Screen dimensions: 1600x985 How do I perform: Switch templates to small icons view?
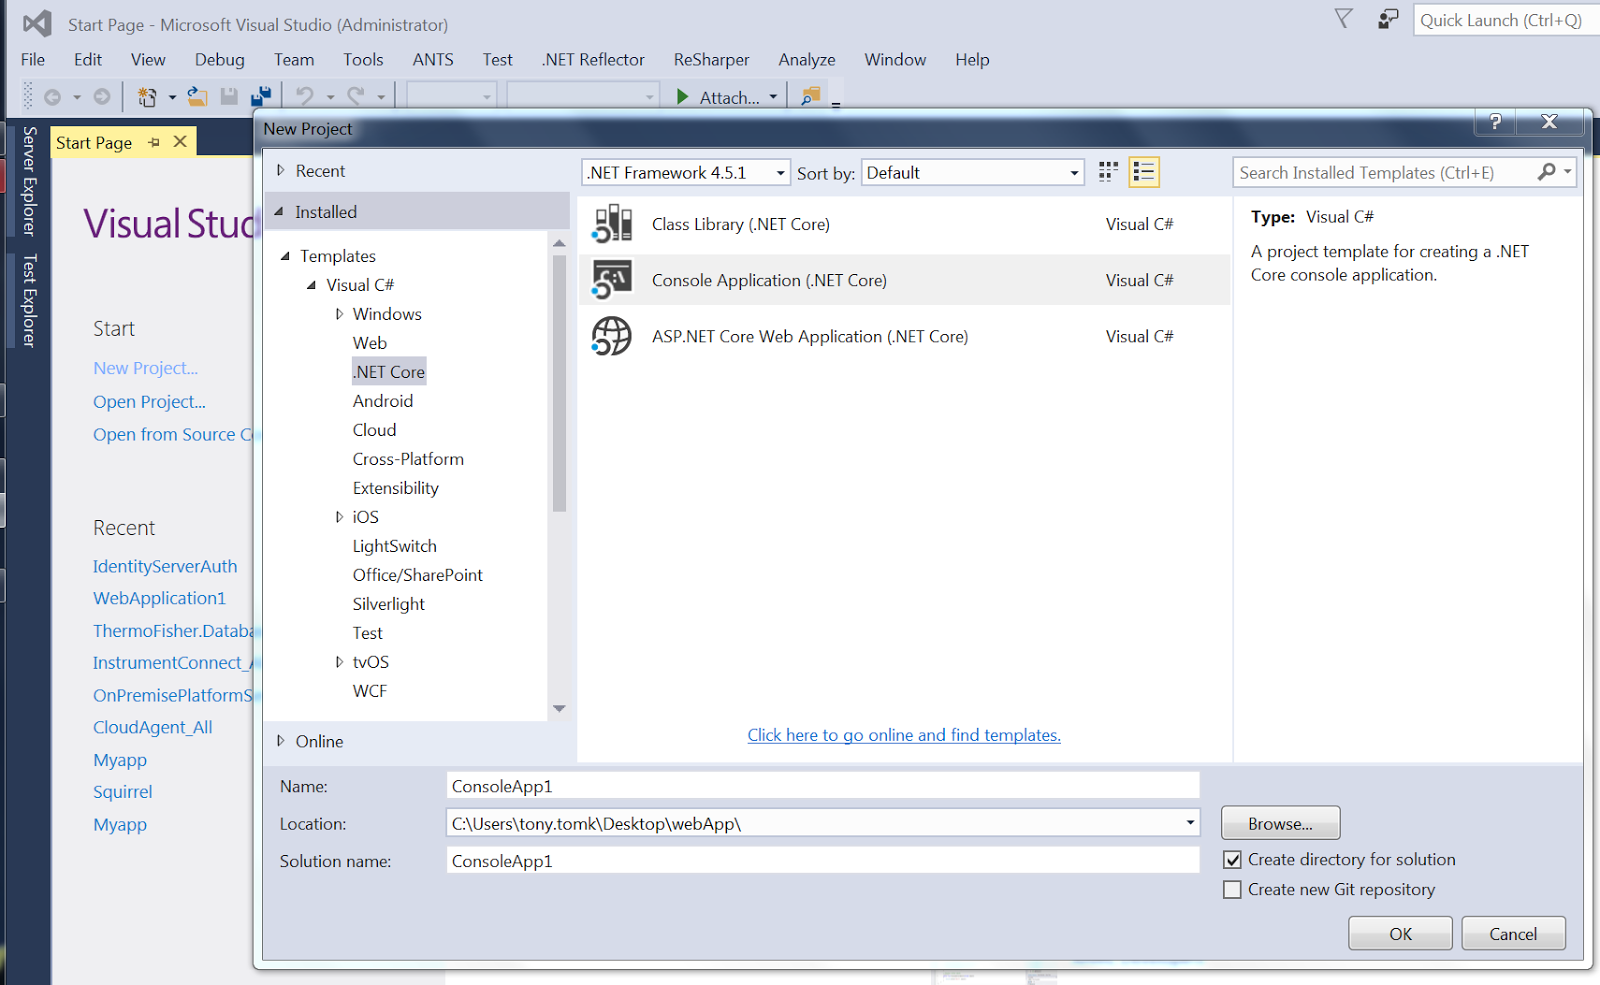point(1107,171)
